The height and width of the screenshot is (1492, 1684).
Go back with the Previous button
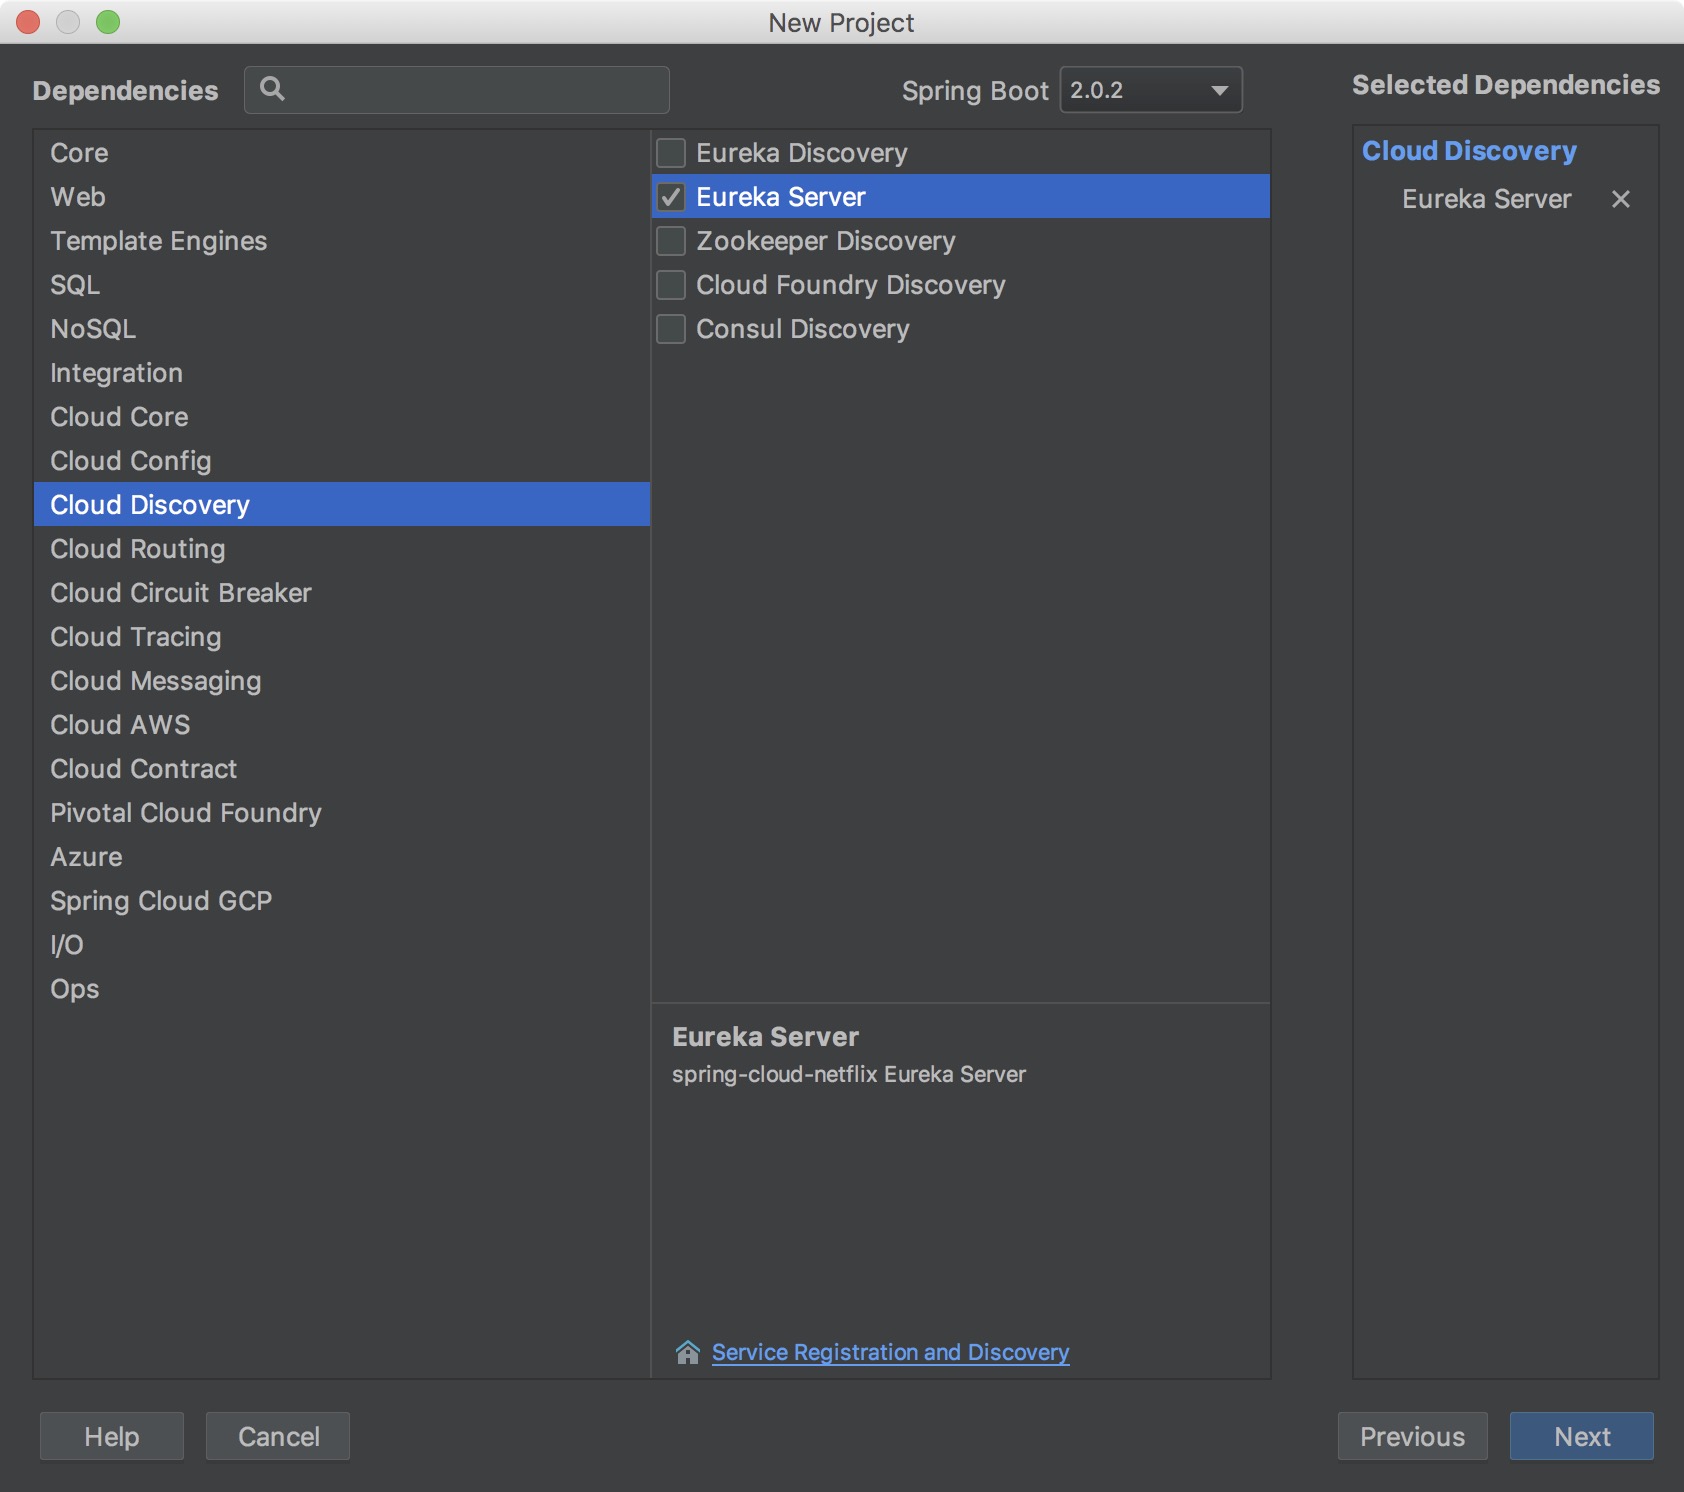click(x=1412, y=1436)
